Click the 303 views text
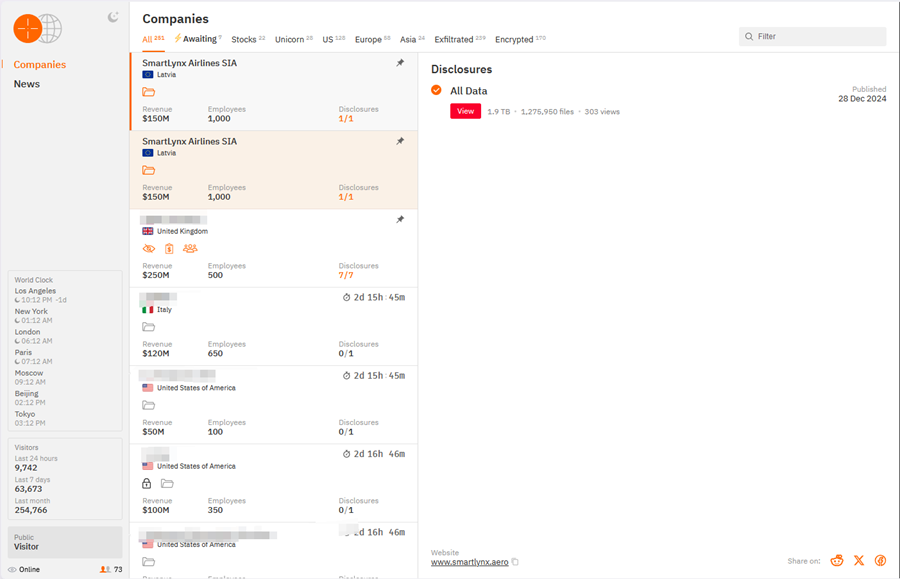The image size is (900, 579). [602, 112]
